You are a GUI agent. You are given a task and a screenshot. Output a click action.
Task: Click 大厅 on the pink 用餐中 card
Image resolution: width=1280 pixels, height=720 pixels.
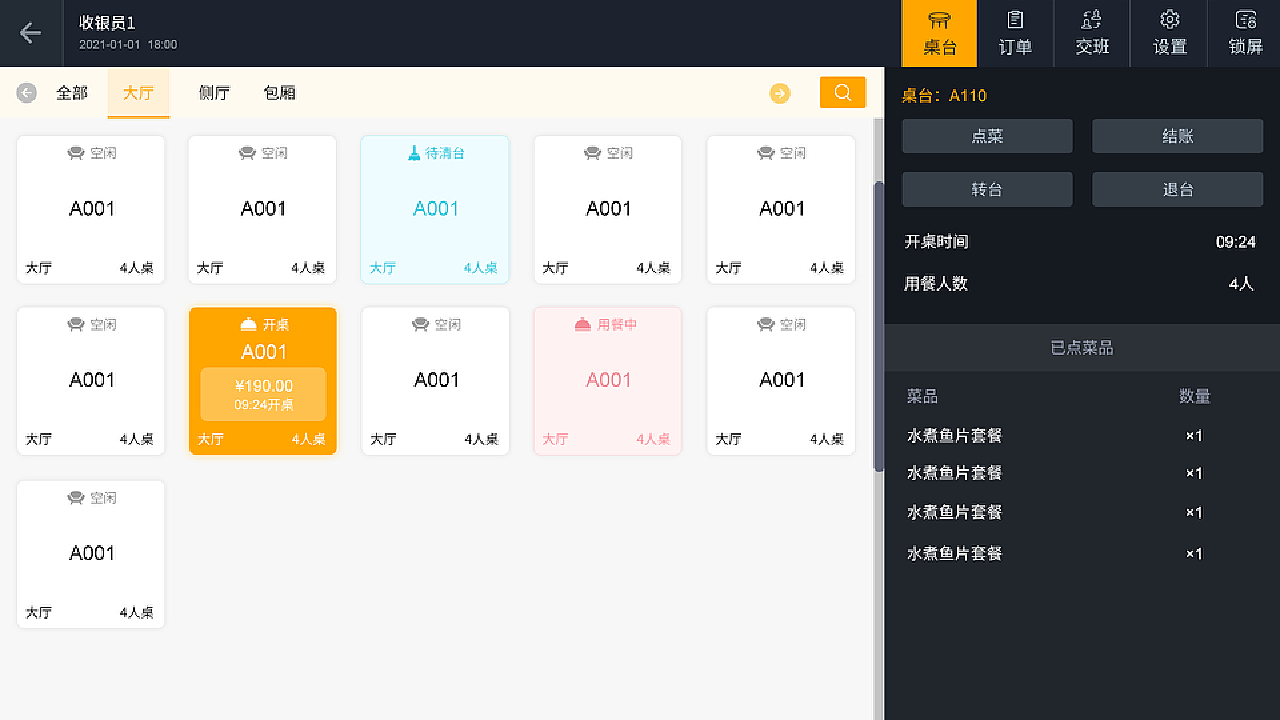(x=555, y=439)
